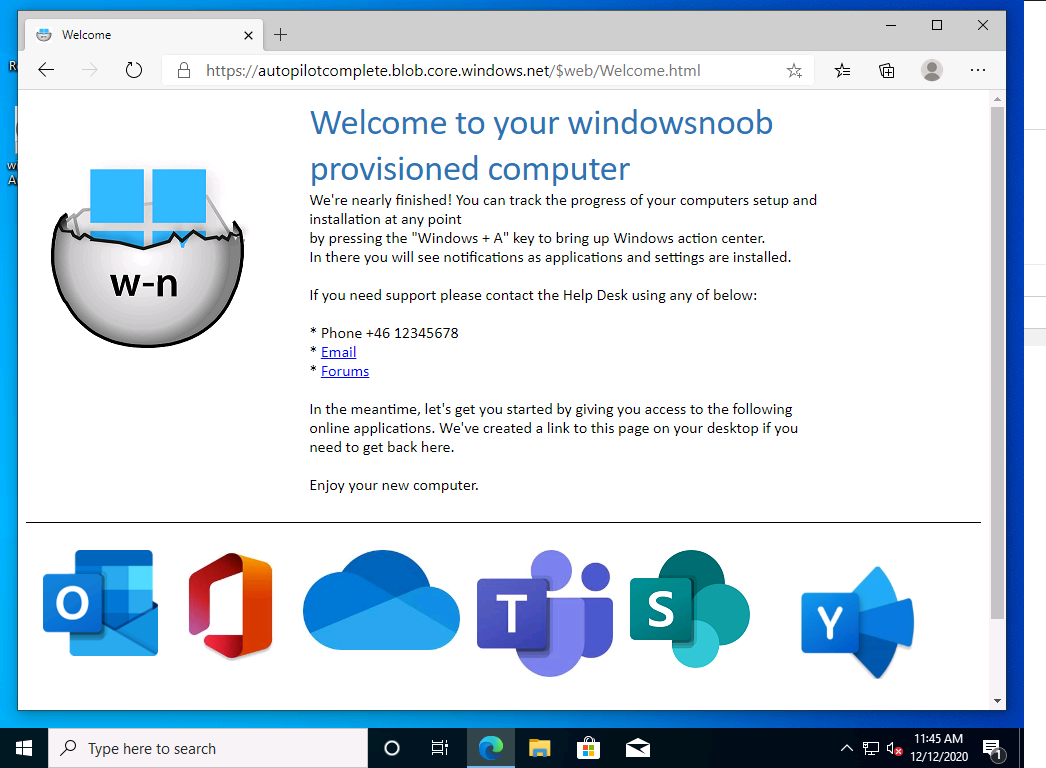Open the OneDrive cloud icon
The image size is (1046, 768).
pos(381,600)
